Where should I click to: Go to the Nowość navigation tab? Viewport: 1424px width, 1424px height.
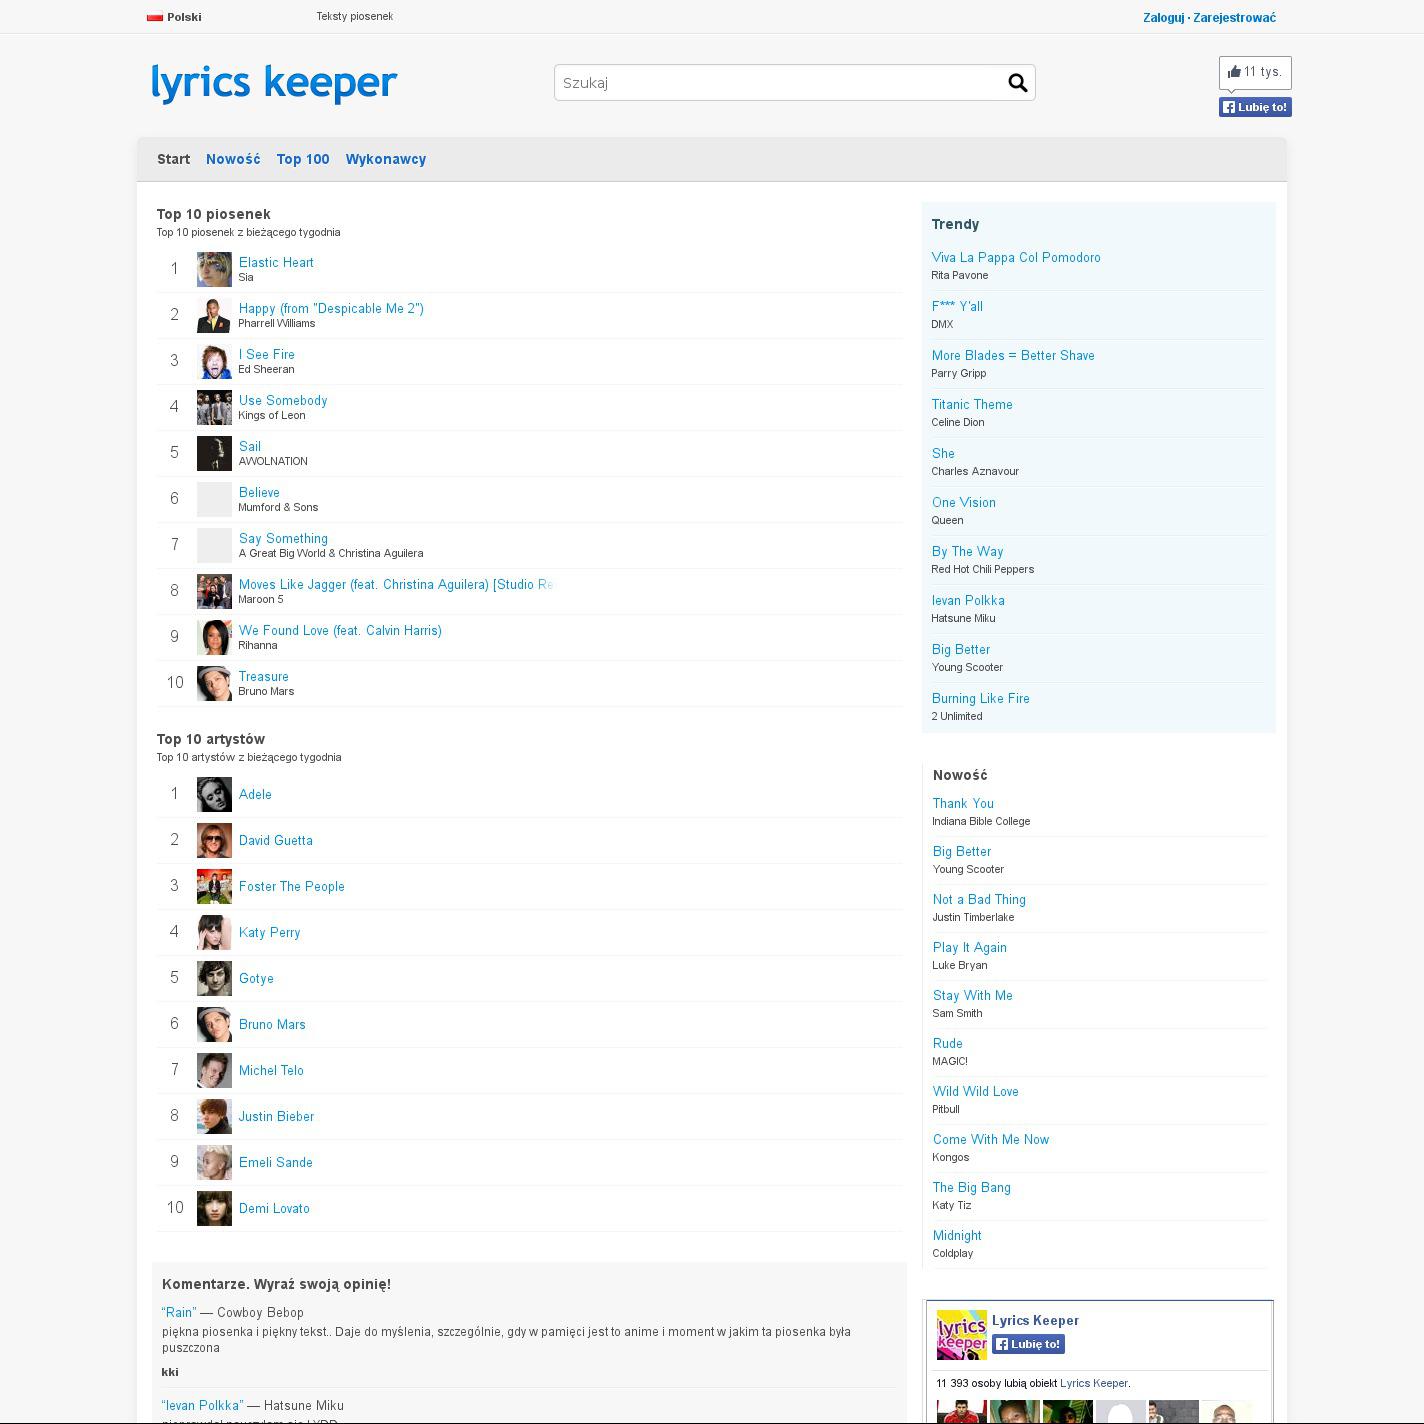(233, 159)
